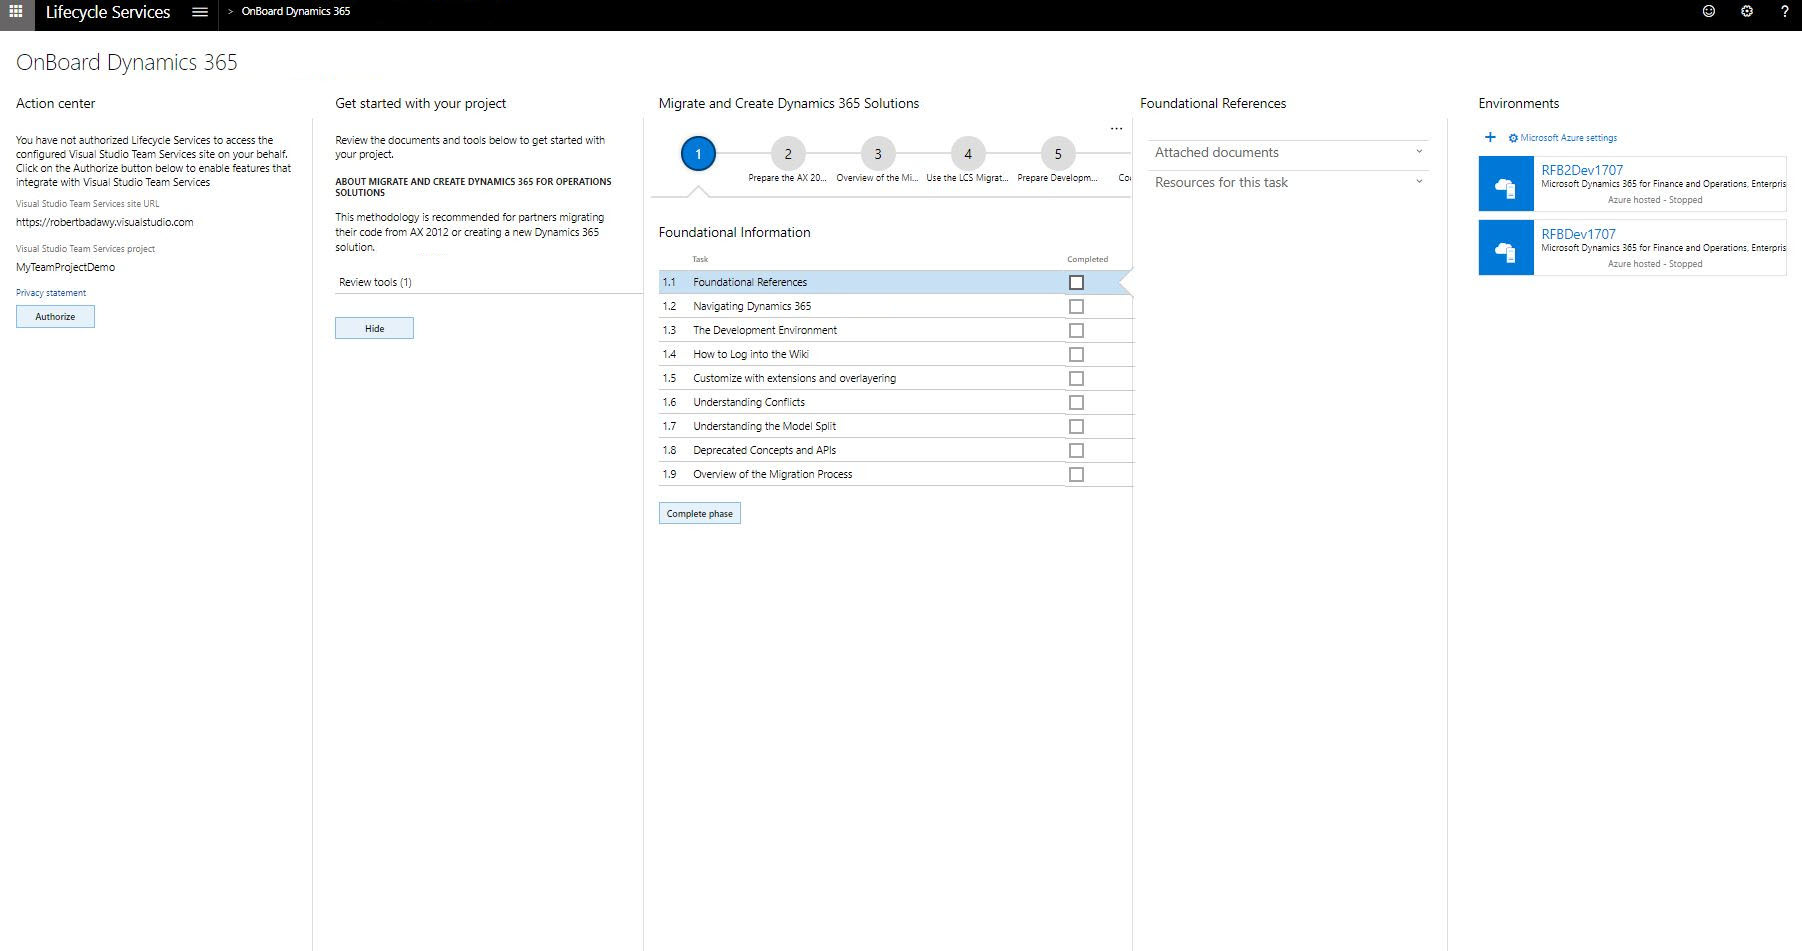Image resolution: width=1802 pixels, height=951 pixels.
Task: Click the RFB2Dev1707 cloud environment icon
Action: pos(1506,183)
